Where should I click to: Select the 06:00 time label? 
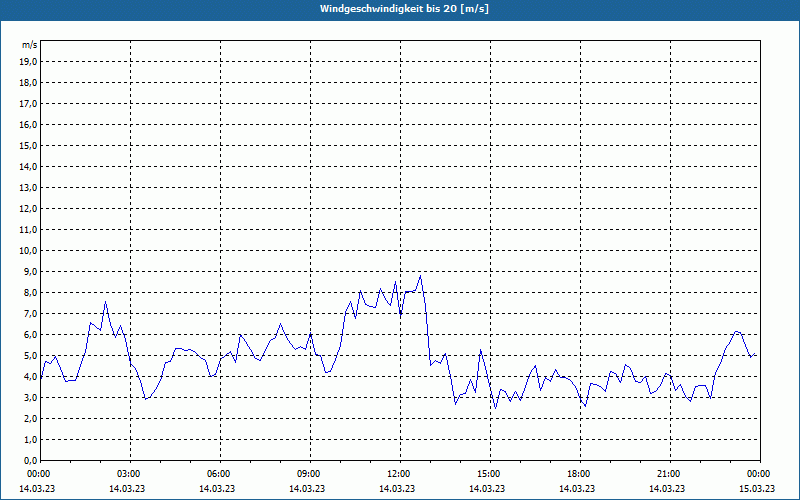click(220, 474)
